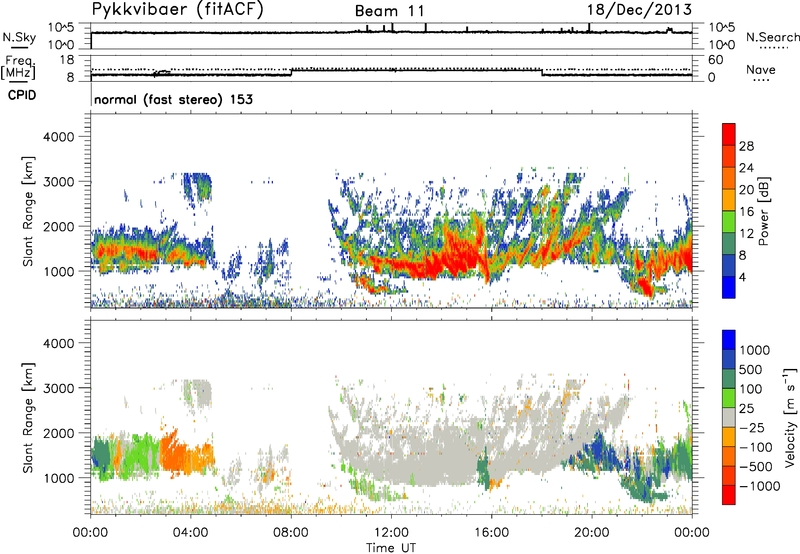Click the '28' tick on power colorbar

746,146
